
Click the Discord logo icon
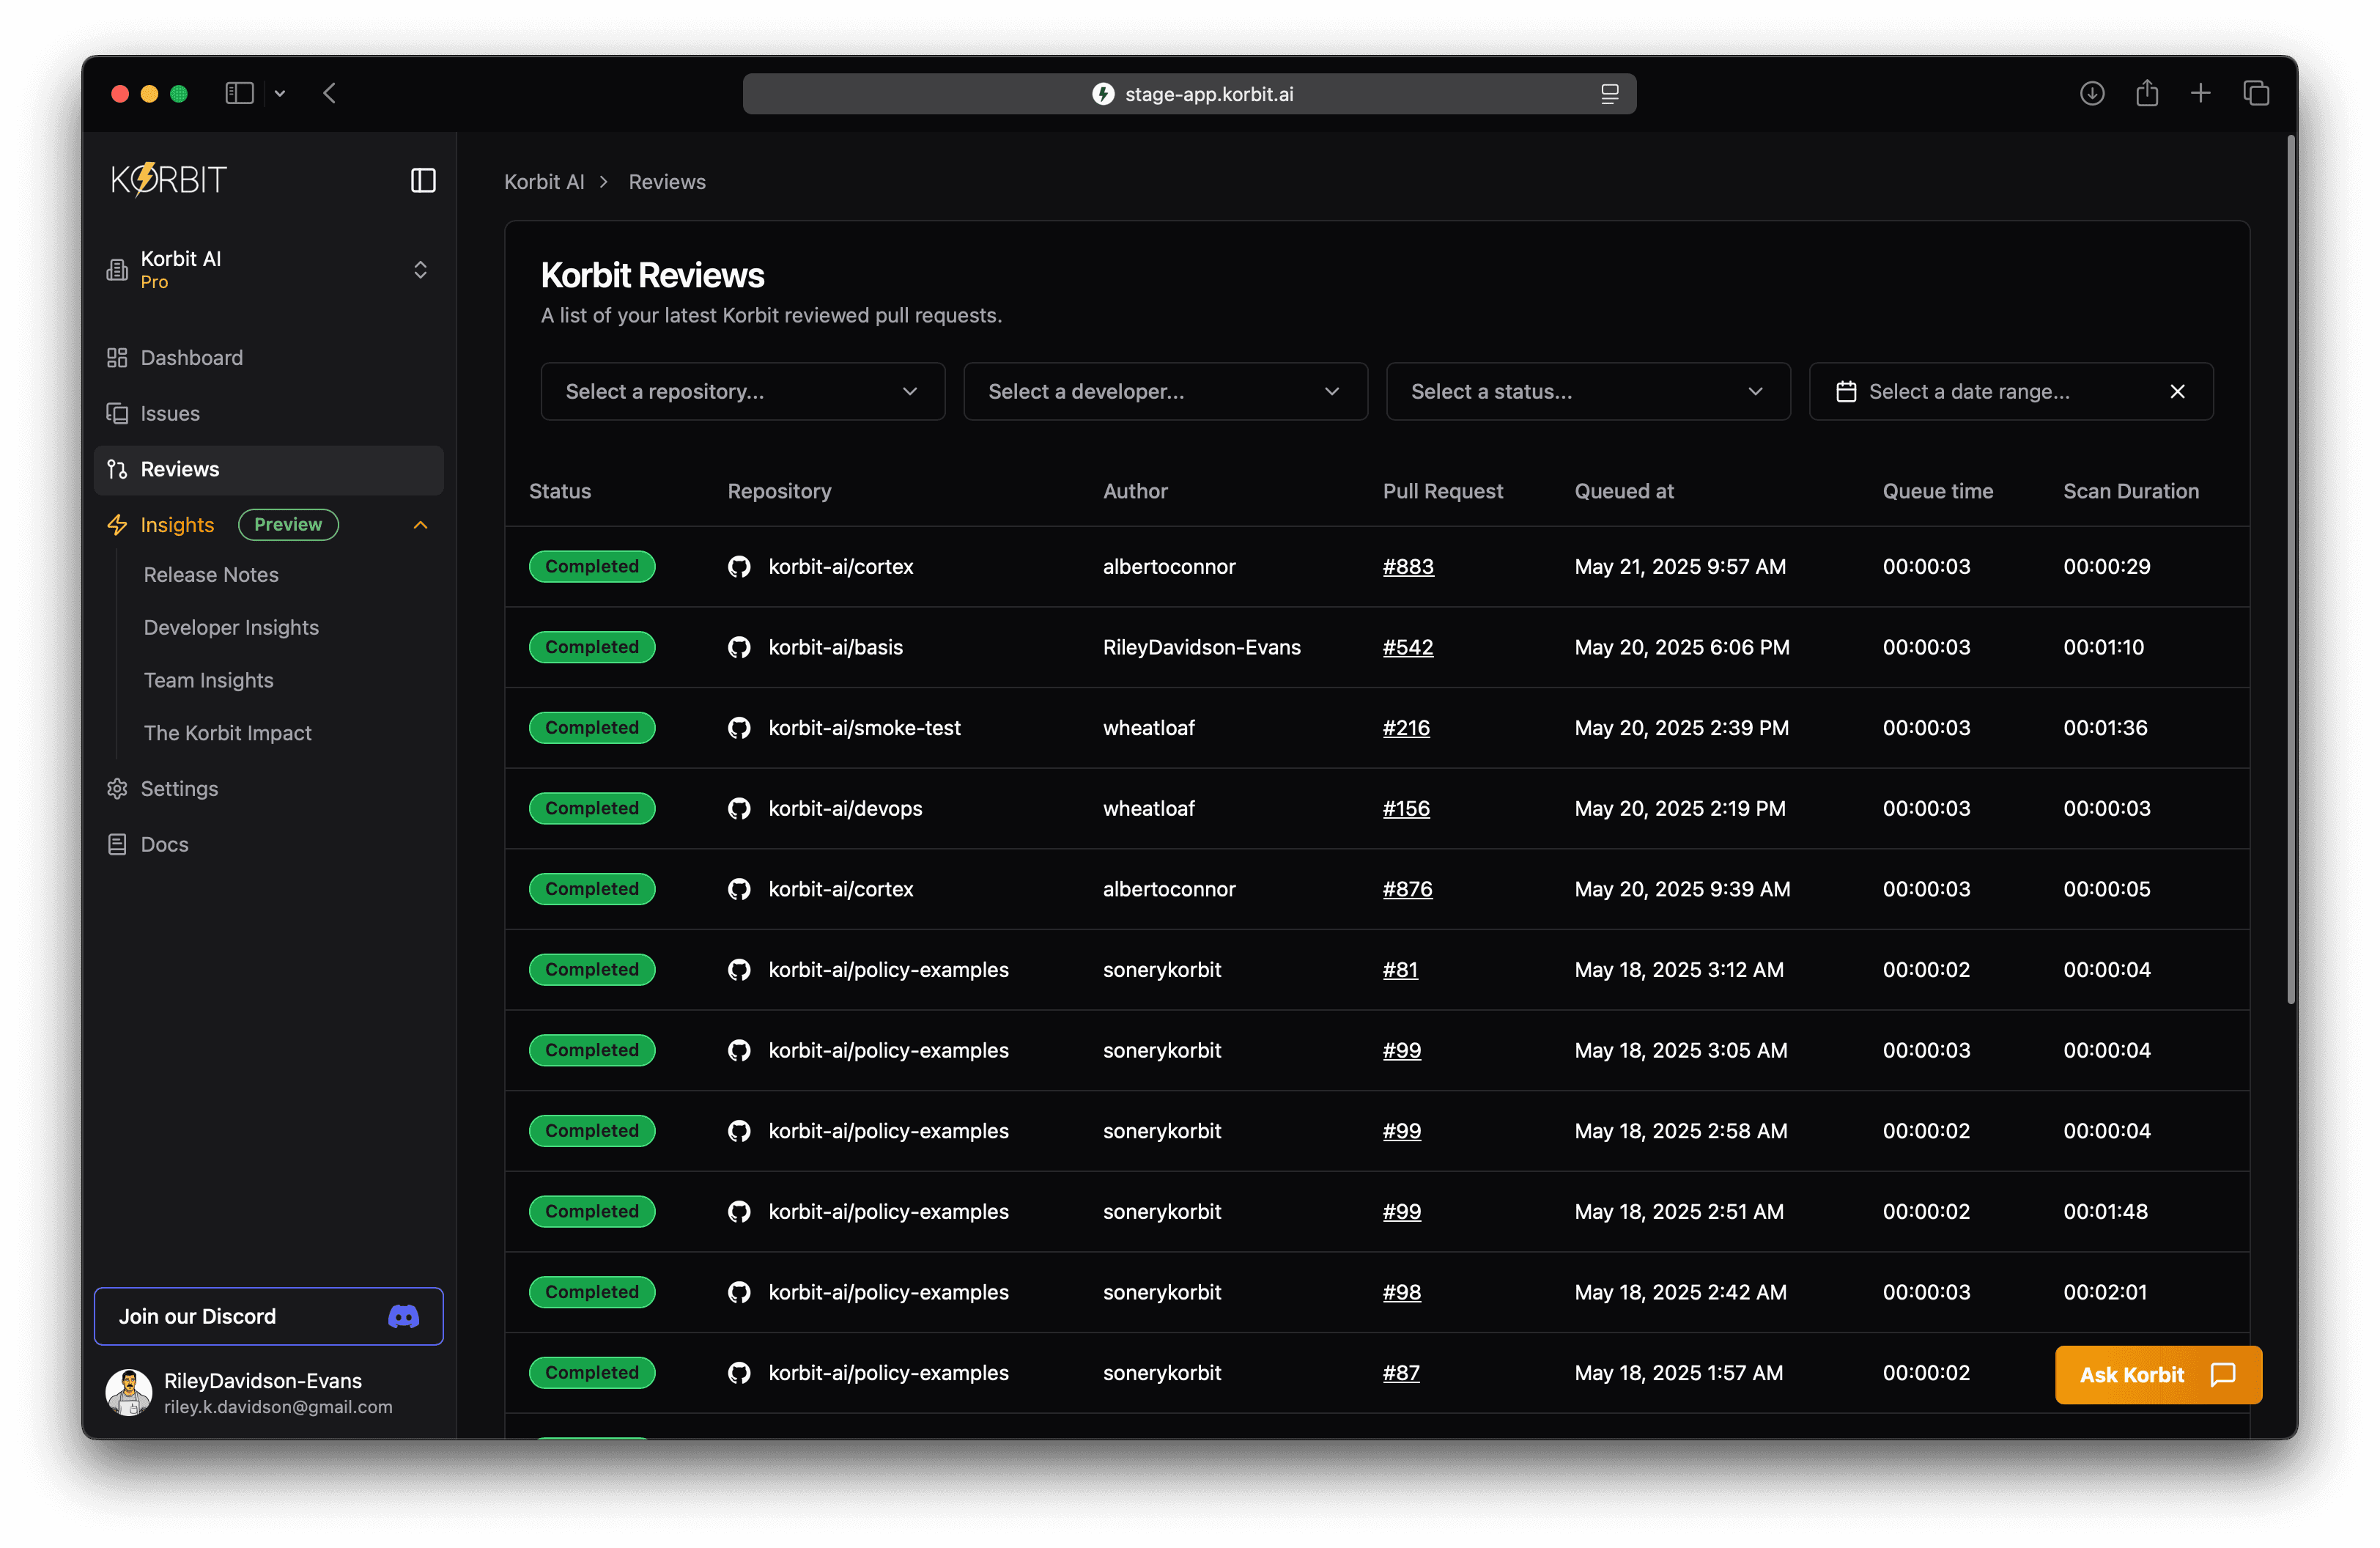[x=403, y=1316]
